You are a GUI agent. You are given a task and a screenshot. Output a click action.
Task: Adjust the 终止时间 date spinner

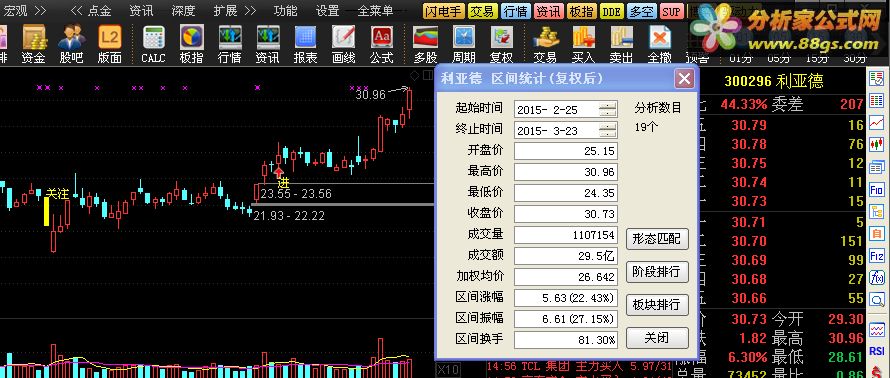coord(607,130)
